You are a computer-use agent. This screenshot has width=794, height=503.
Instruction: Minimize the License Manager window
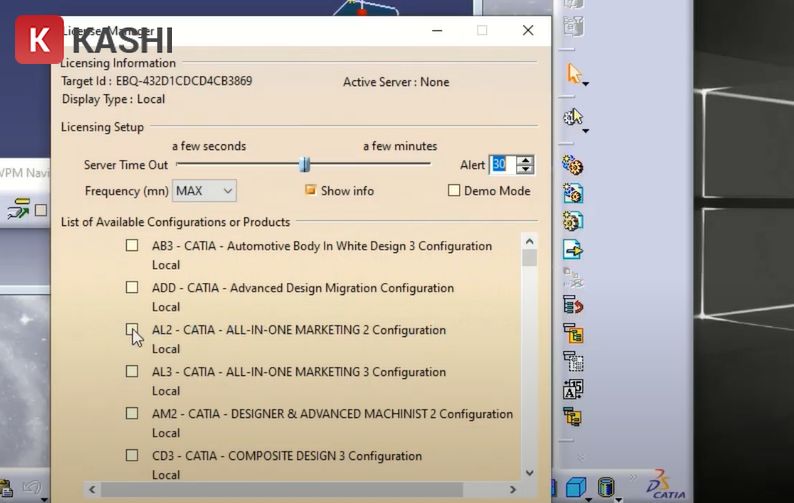click(437, 30)
